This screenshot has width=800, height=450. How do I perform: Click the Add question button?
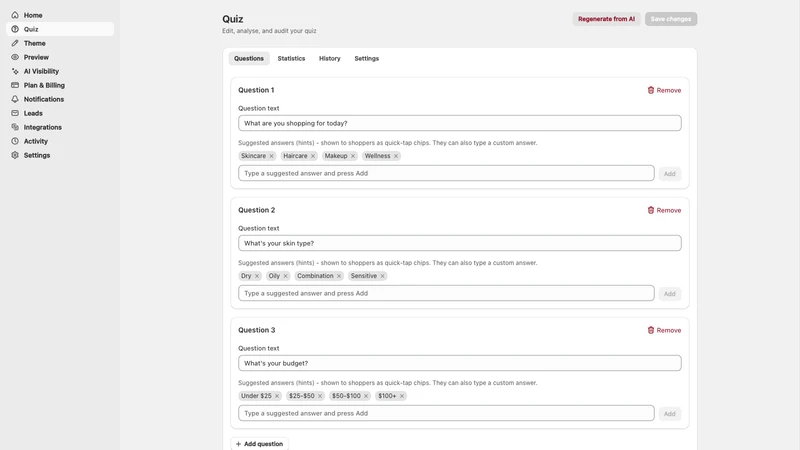tap(260, 444)
